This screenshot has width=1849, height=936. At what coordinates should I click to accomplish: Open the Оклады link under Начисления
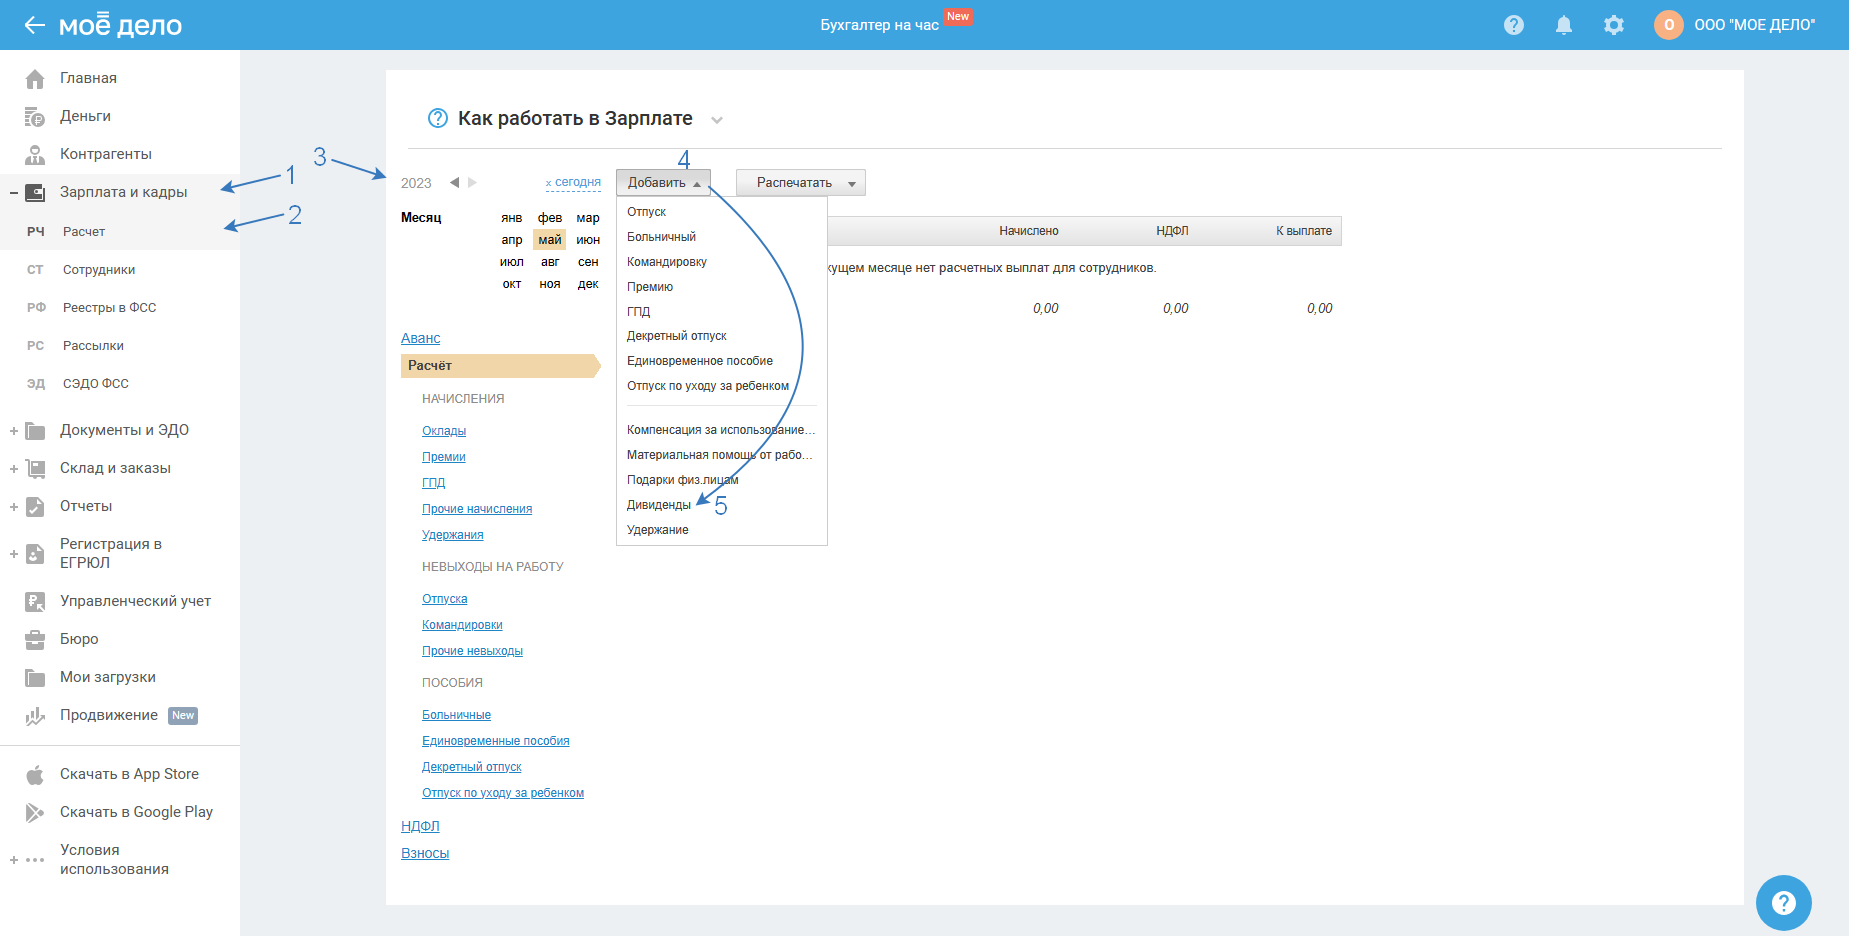[x=443, y=431]
